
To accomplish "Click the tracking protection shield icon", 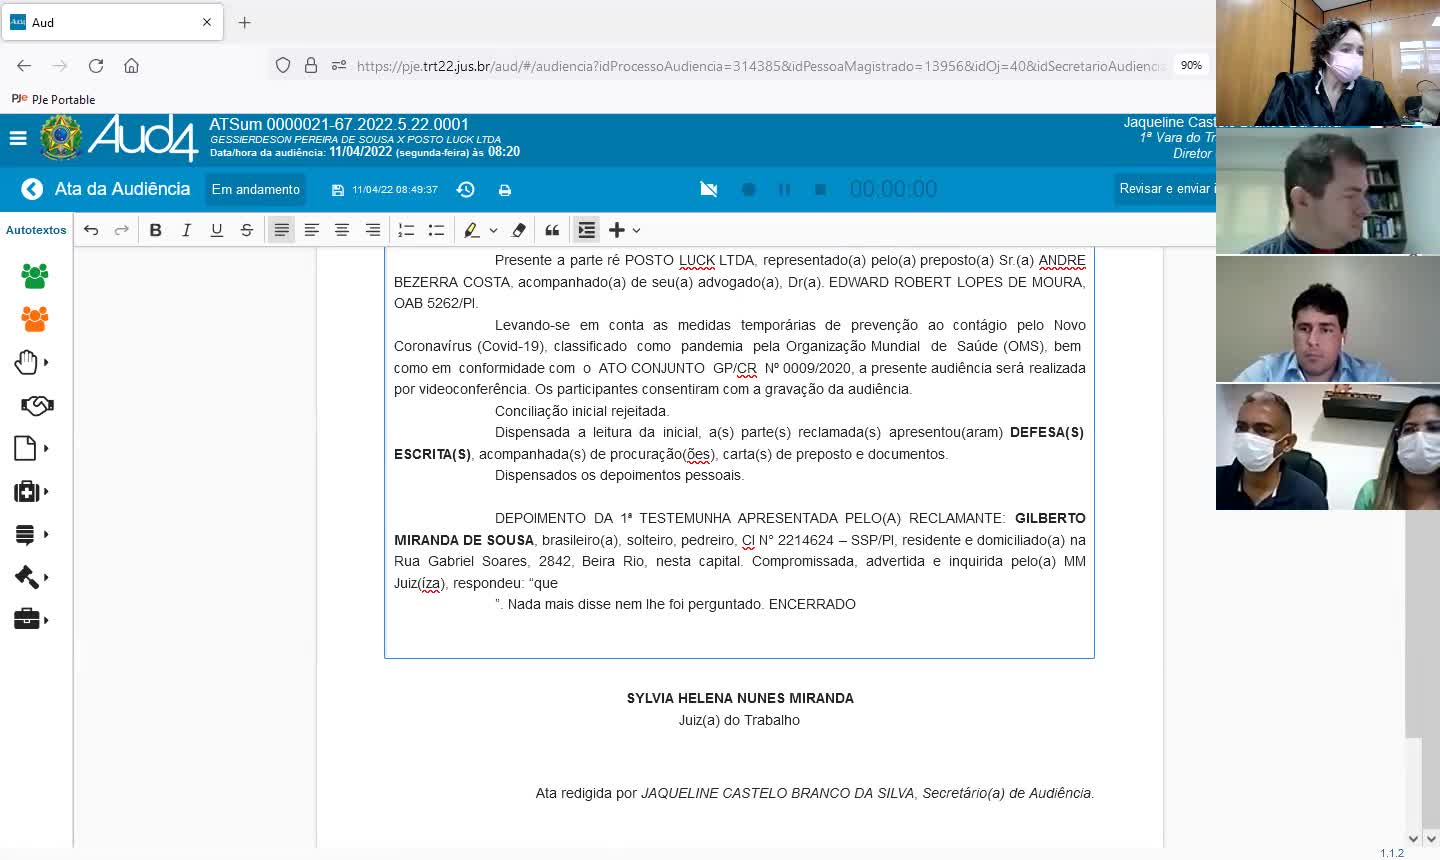I will tap(283, 66).
